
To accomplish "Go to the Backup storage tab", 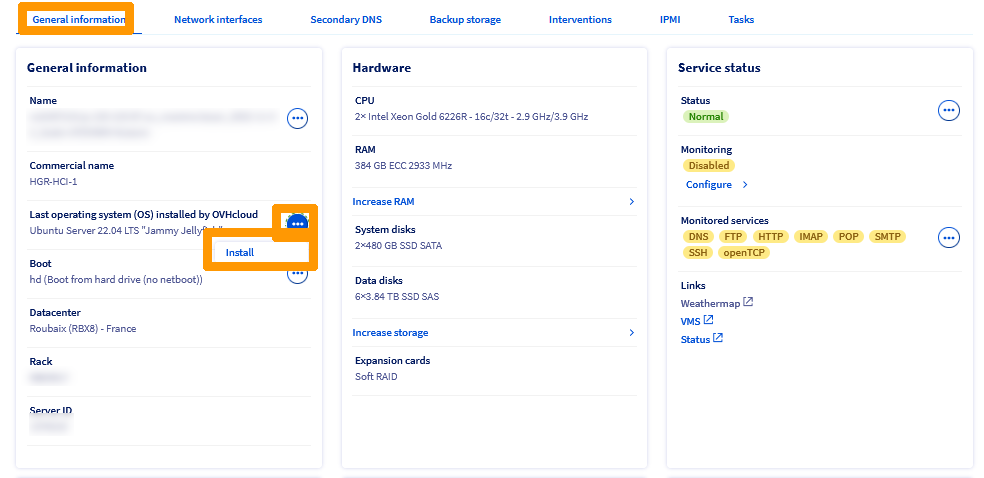I will pyautogui.click(x=465, y=19).
